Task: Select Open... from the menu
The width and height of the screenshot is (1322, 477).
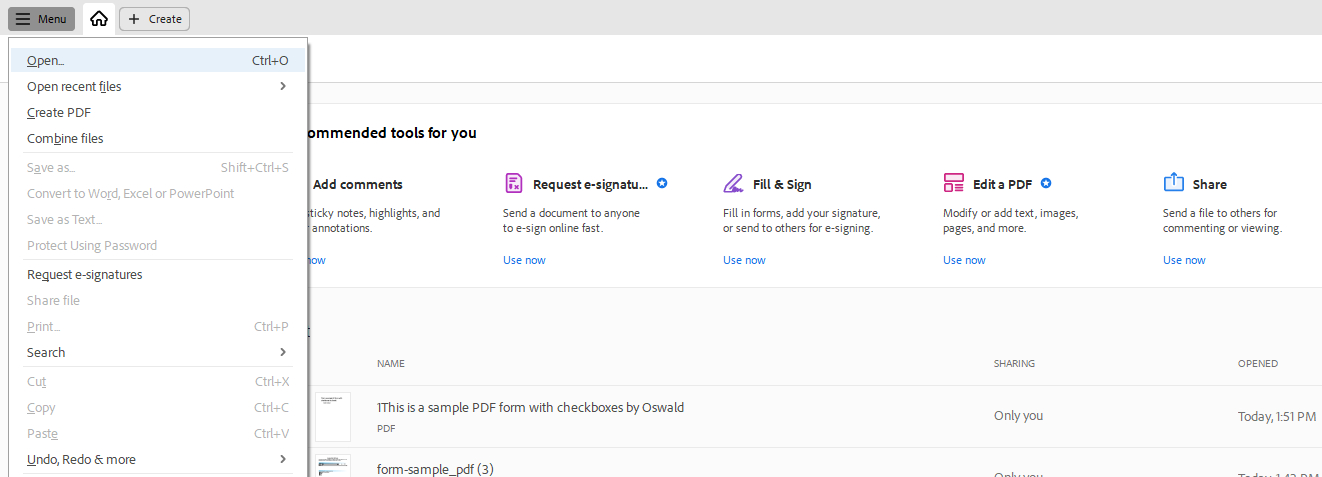Action: pos(46,61)
